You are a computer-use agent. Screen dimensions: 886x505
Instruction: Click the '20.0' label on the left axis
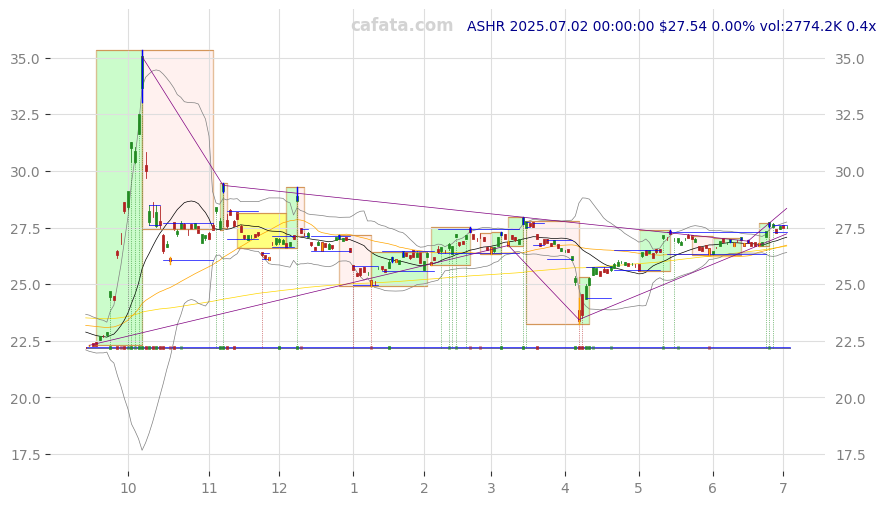coord(24,399)
